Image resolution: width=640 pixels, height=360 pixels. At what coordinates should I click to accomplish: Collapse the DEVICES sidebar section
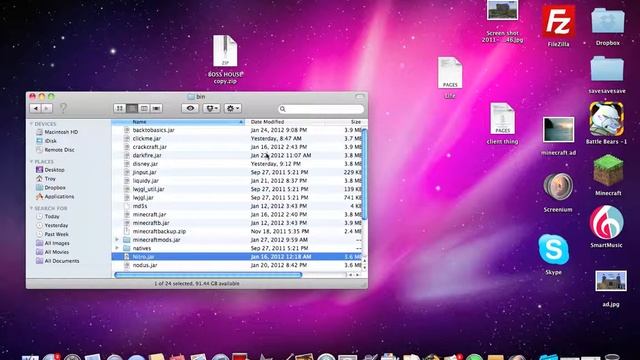31,124
